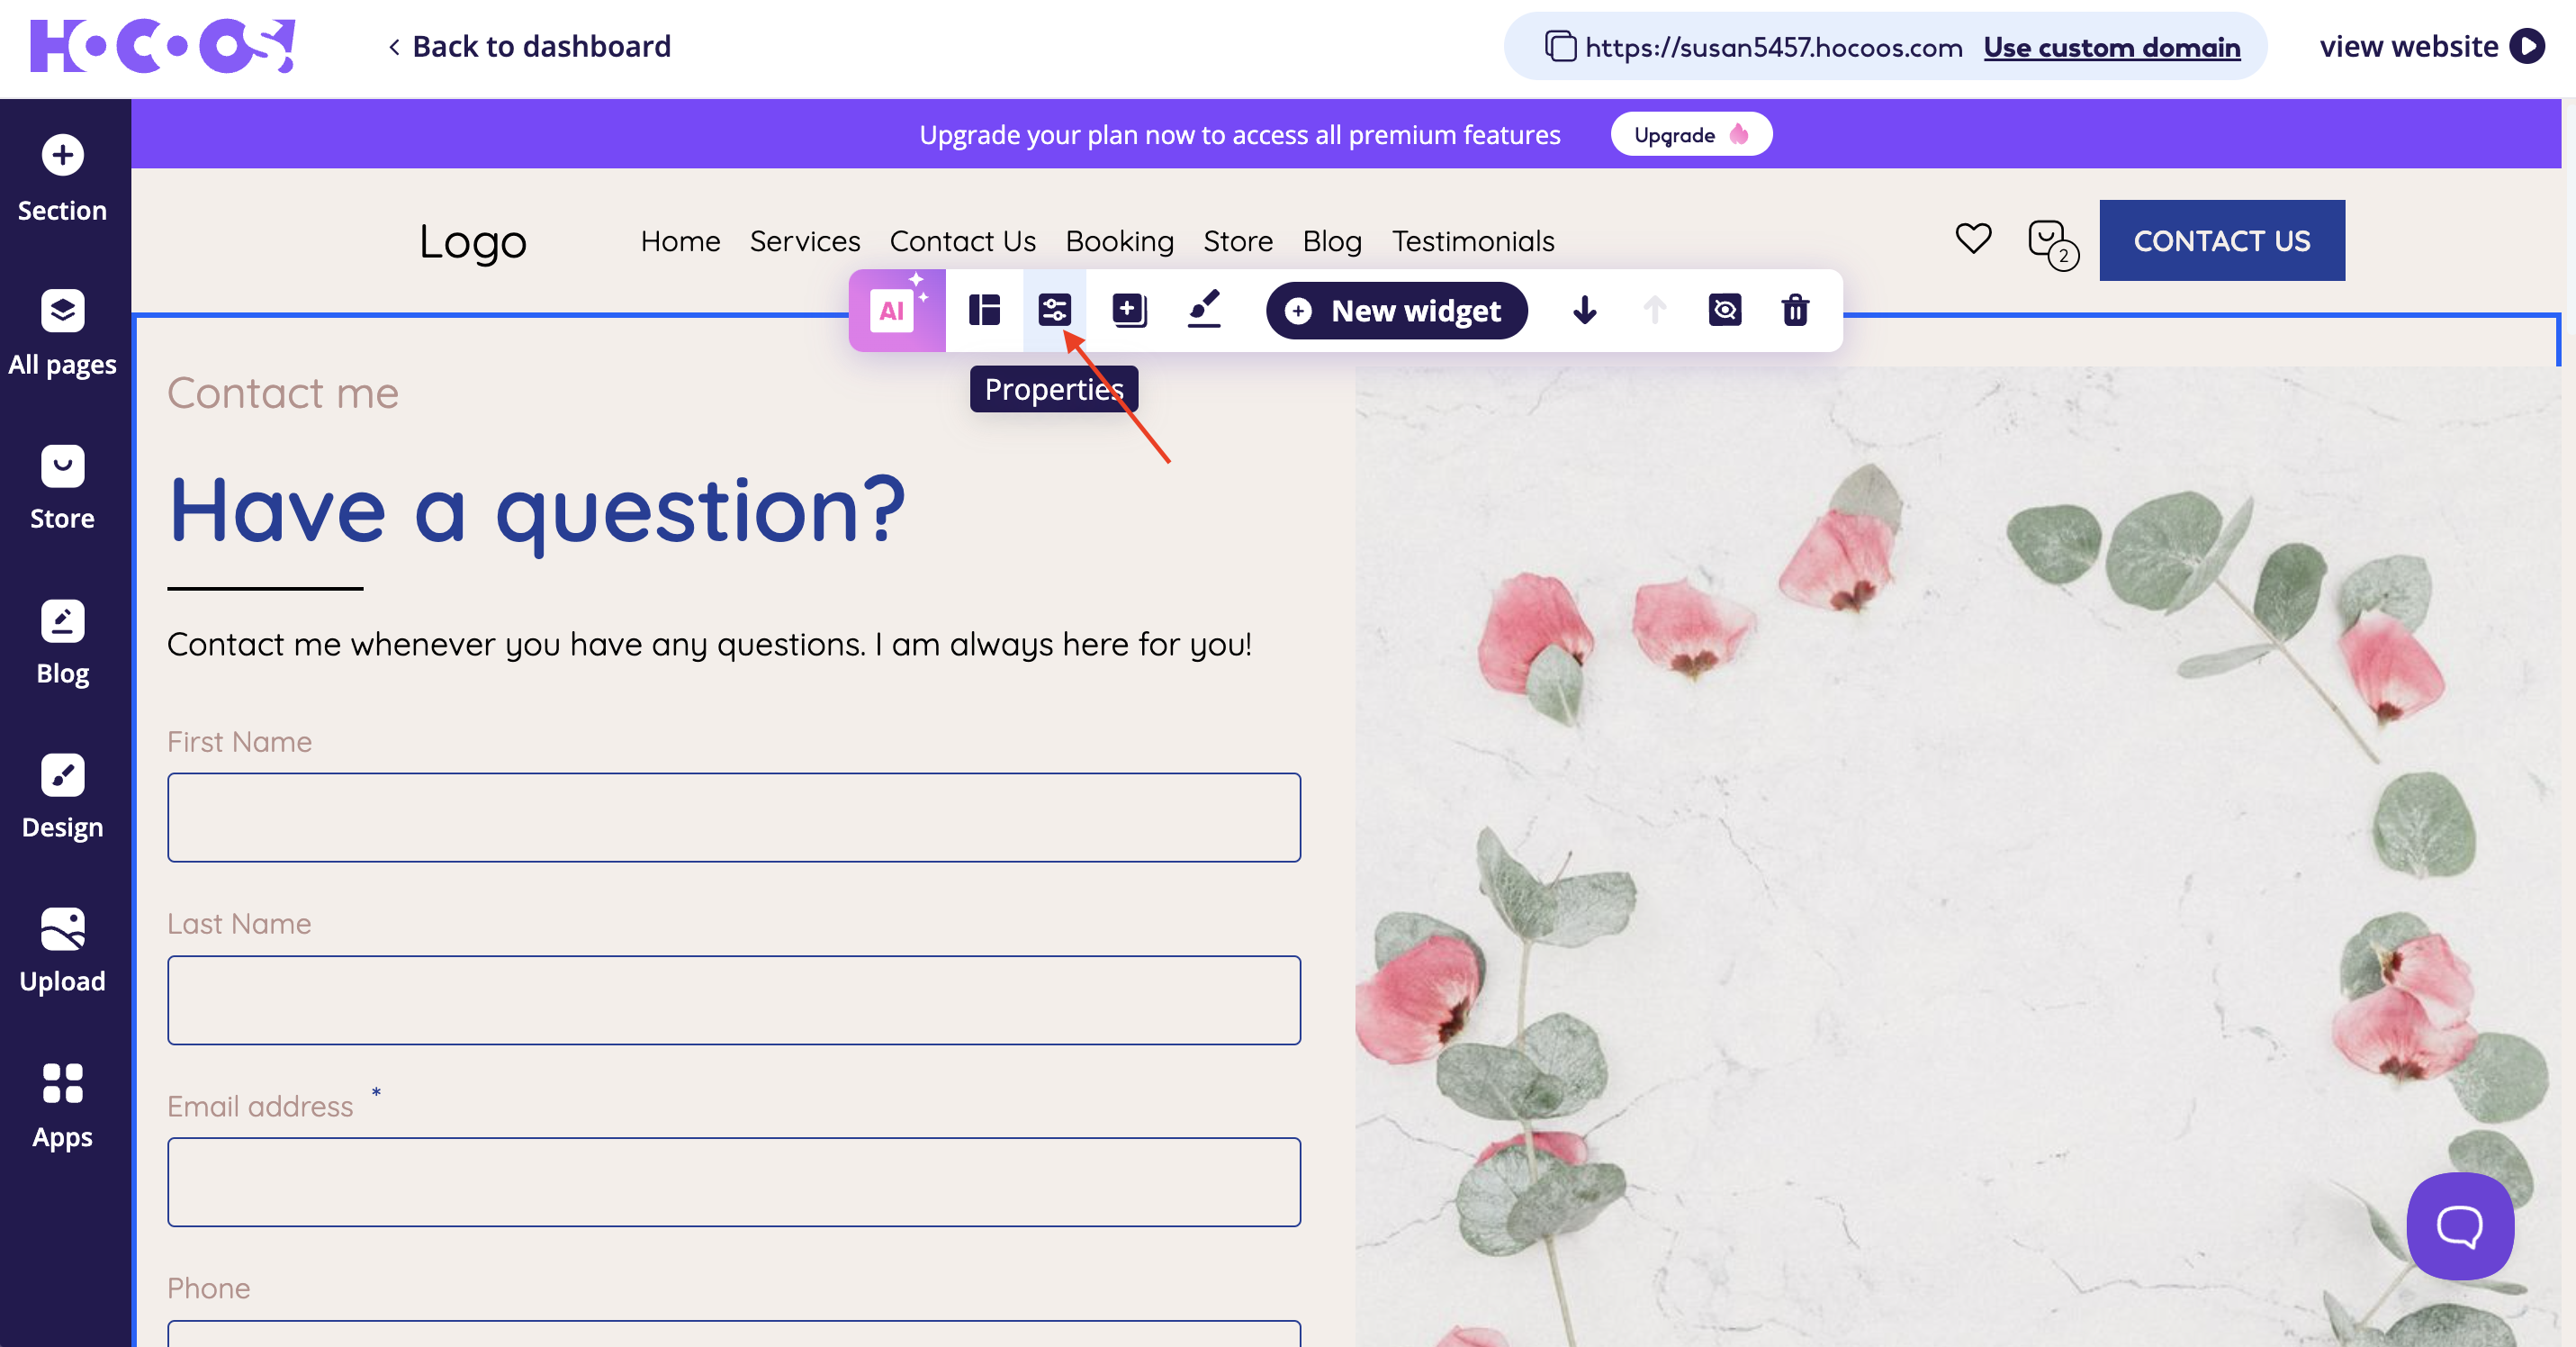This screenshot has width=2576, height=1347.
Task: Click the AI assistant toolbar icon
Action: click(895, 311)
